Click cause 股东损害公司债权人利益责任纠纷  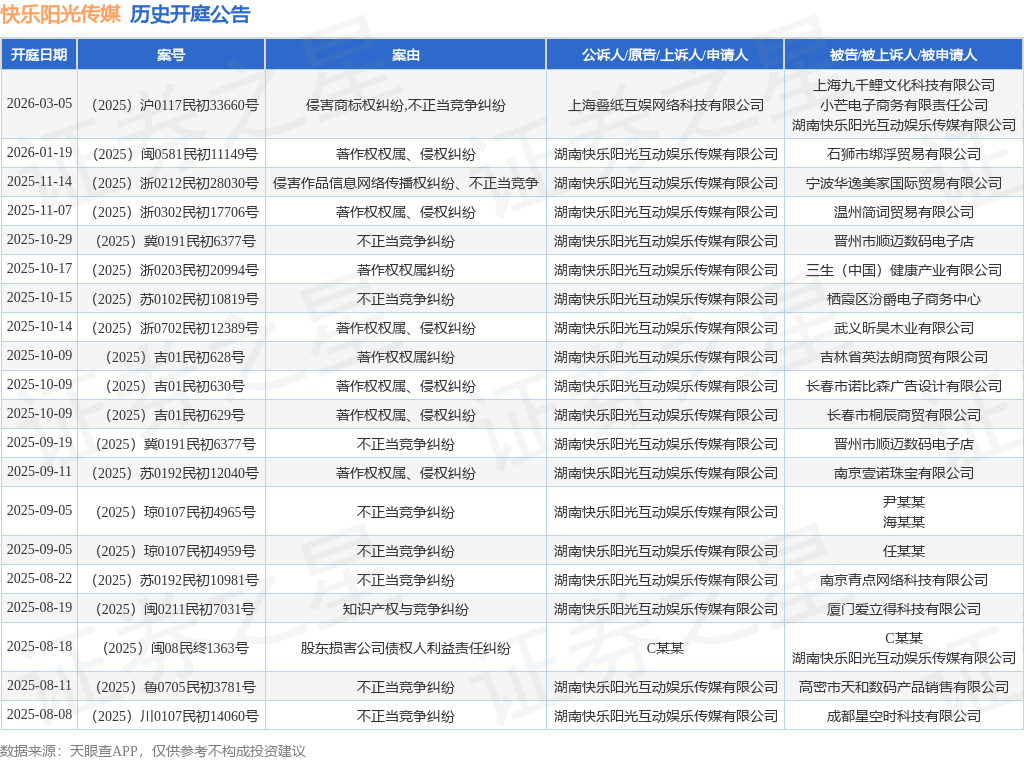pyautogui.click(x=406, y=648)
